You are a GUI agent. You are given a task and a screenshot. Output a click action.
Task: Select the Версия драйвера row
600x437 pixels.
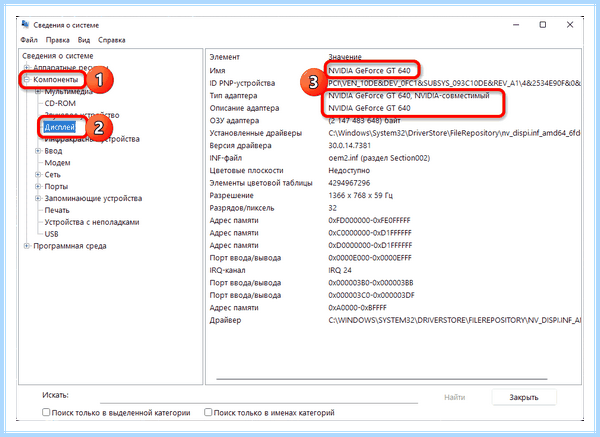393,145
